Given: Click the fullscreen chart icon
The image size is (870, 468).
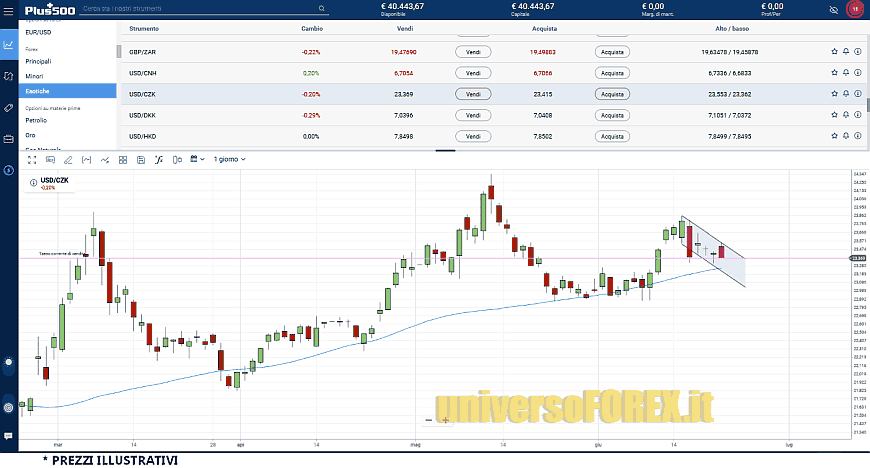Looking at the screenshot, I should pos(31,159).
